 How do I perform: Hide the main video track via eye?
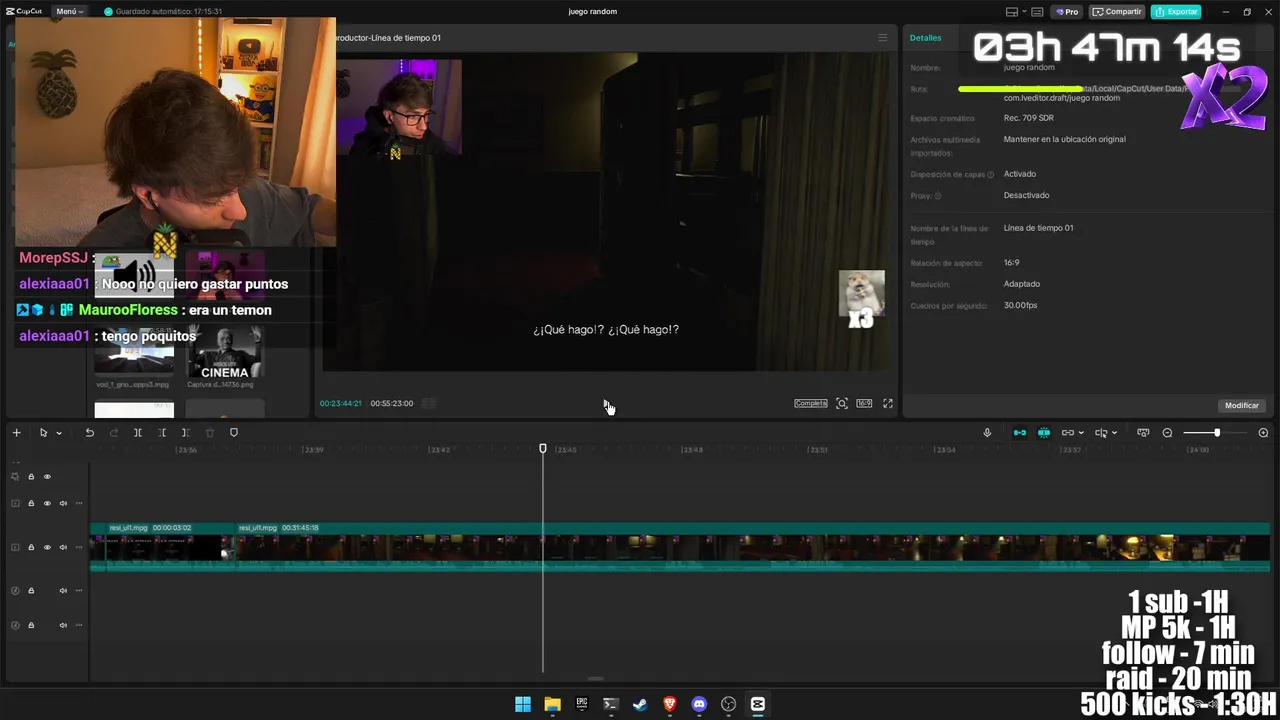click(x=47, y=547)
